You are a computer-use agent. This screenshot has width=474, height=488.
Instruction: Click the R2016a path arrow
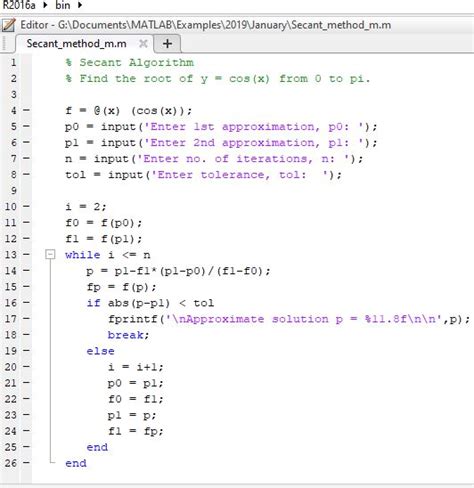click(46, 5)
